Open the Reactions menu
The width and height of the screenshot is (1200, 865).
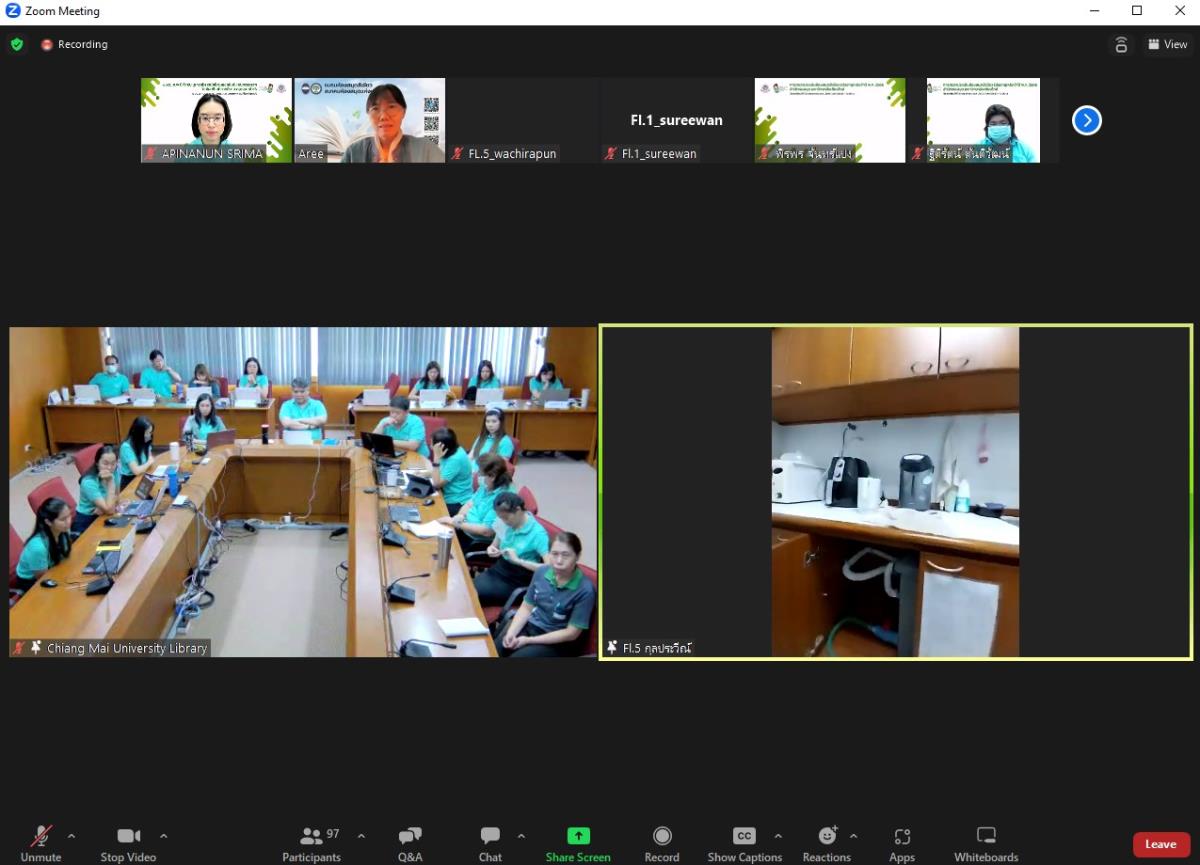click(826, 843)
